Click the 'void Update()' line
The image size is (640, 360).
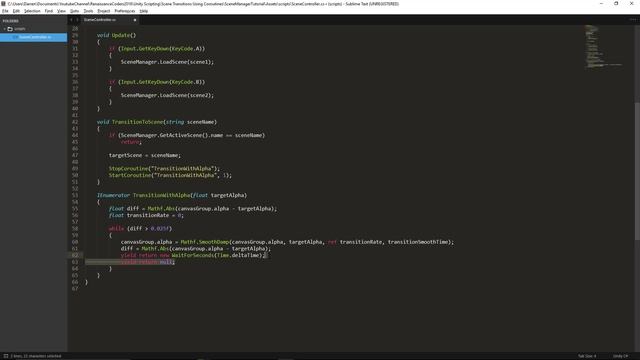click(x=116, y=35)
